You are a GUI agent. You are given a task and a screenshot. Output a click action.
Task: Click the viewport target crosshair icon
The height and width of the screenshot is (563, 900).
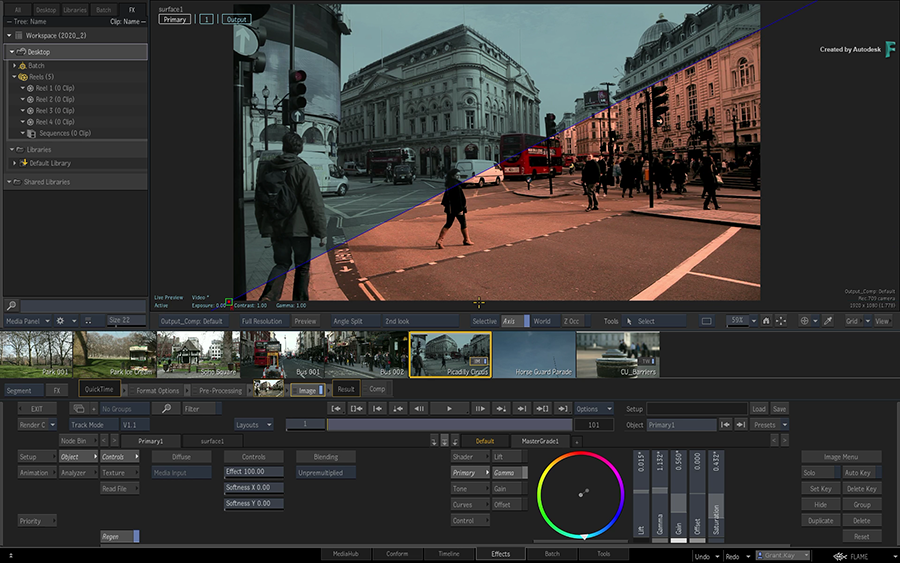click(x=805, y=321)
